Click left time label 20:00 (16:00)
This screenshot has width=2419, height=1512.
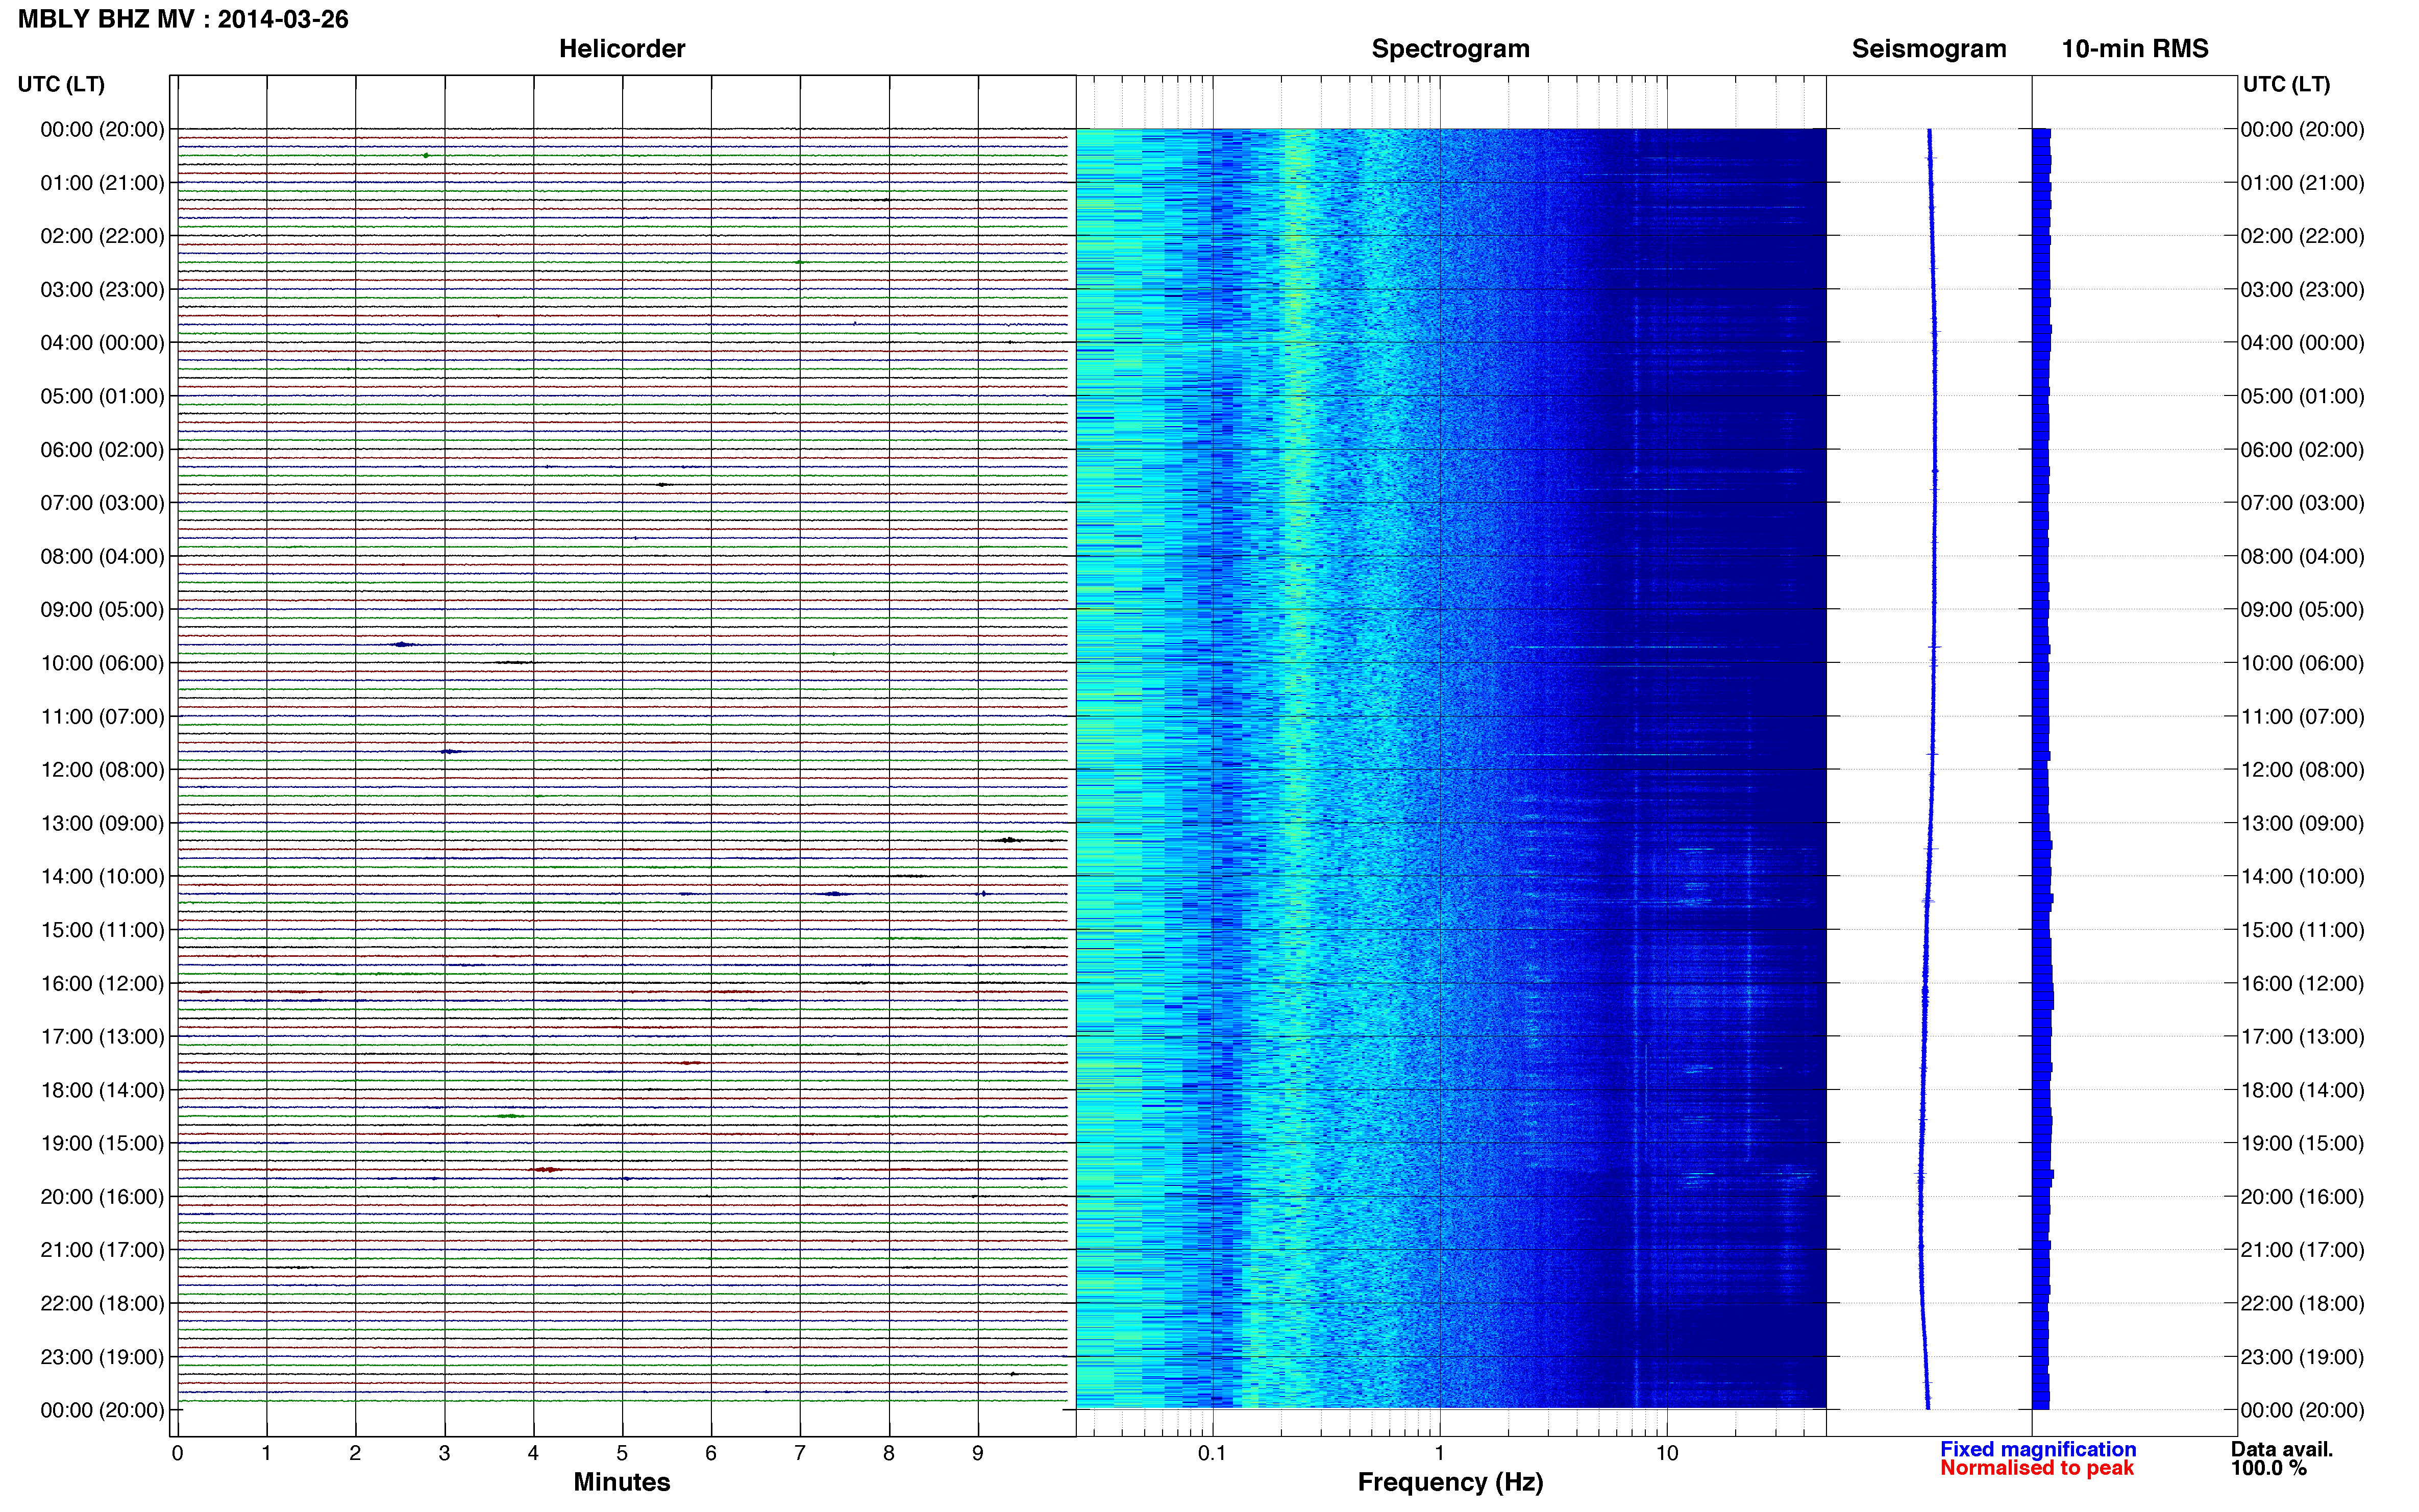(102, 1197)
